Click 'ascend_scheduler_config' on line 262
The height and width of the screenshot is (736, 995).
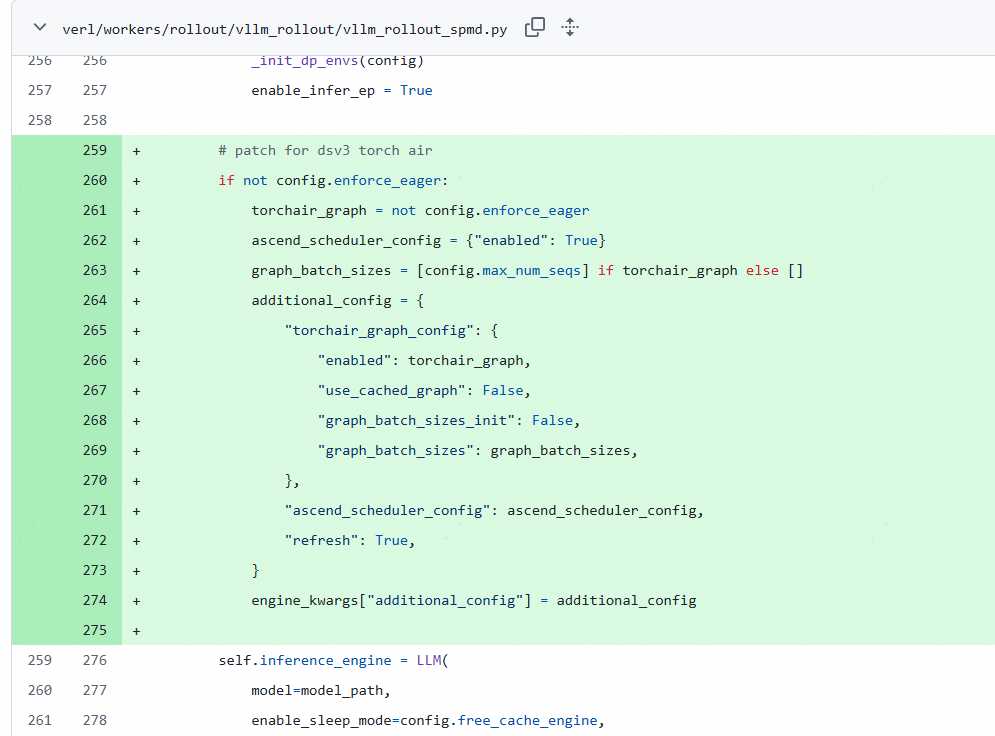pos(346,240)
